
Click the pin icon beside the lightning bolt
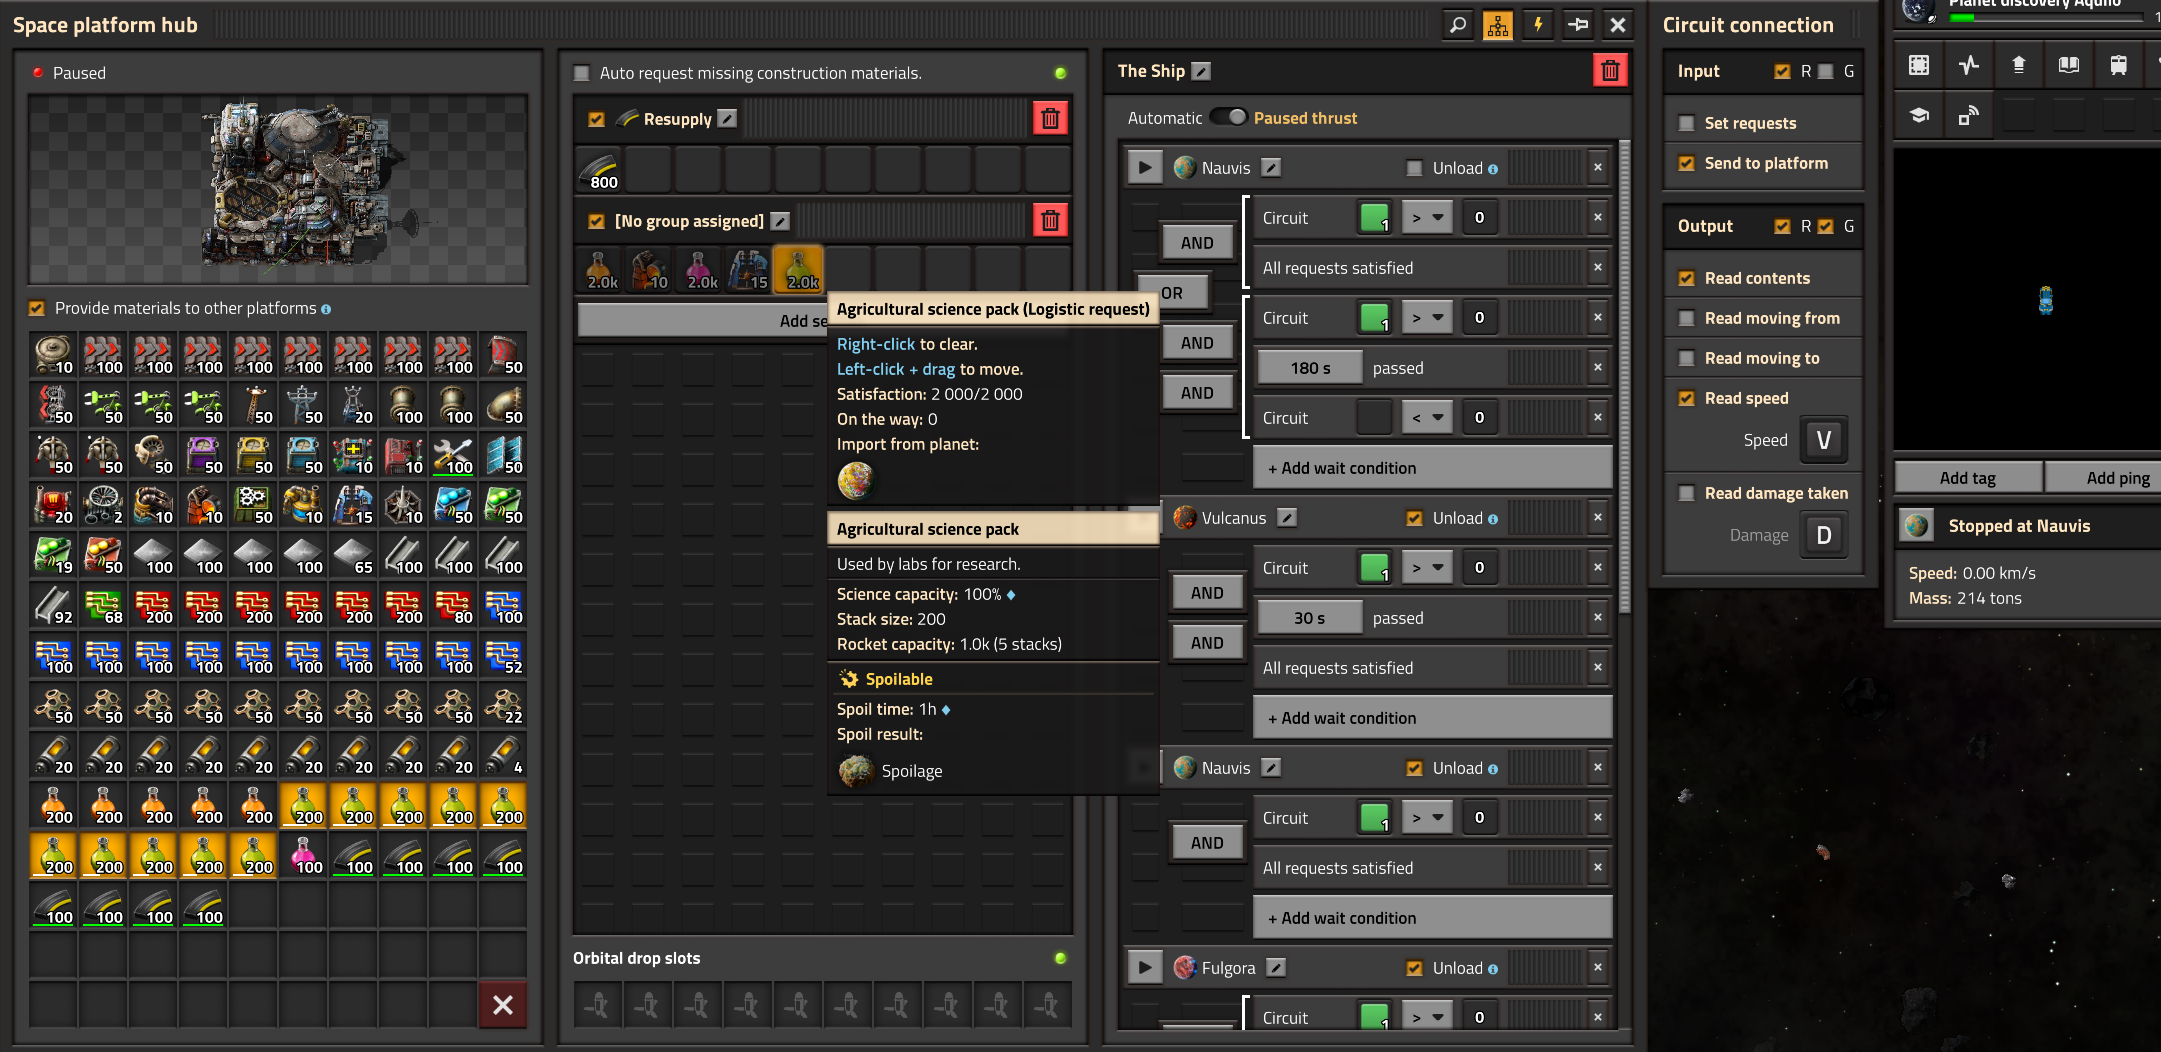1578,25
